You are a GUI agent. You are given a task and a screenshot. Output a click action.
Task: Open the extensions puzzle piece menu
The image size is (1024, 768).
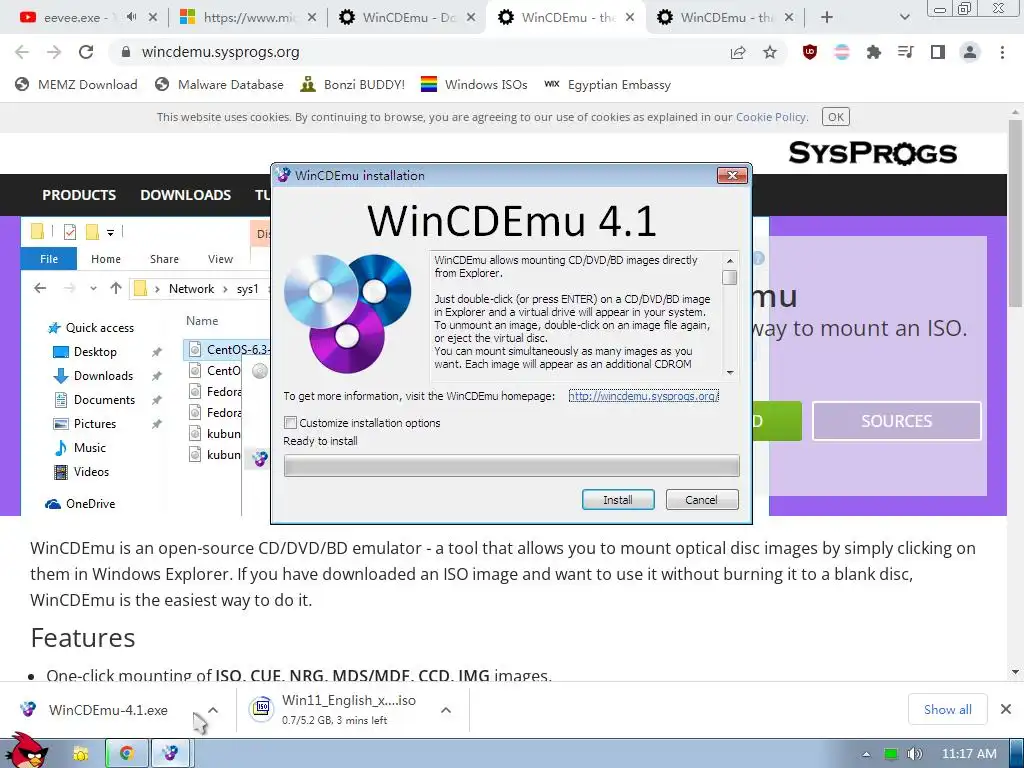coord(874,52)
